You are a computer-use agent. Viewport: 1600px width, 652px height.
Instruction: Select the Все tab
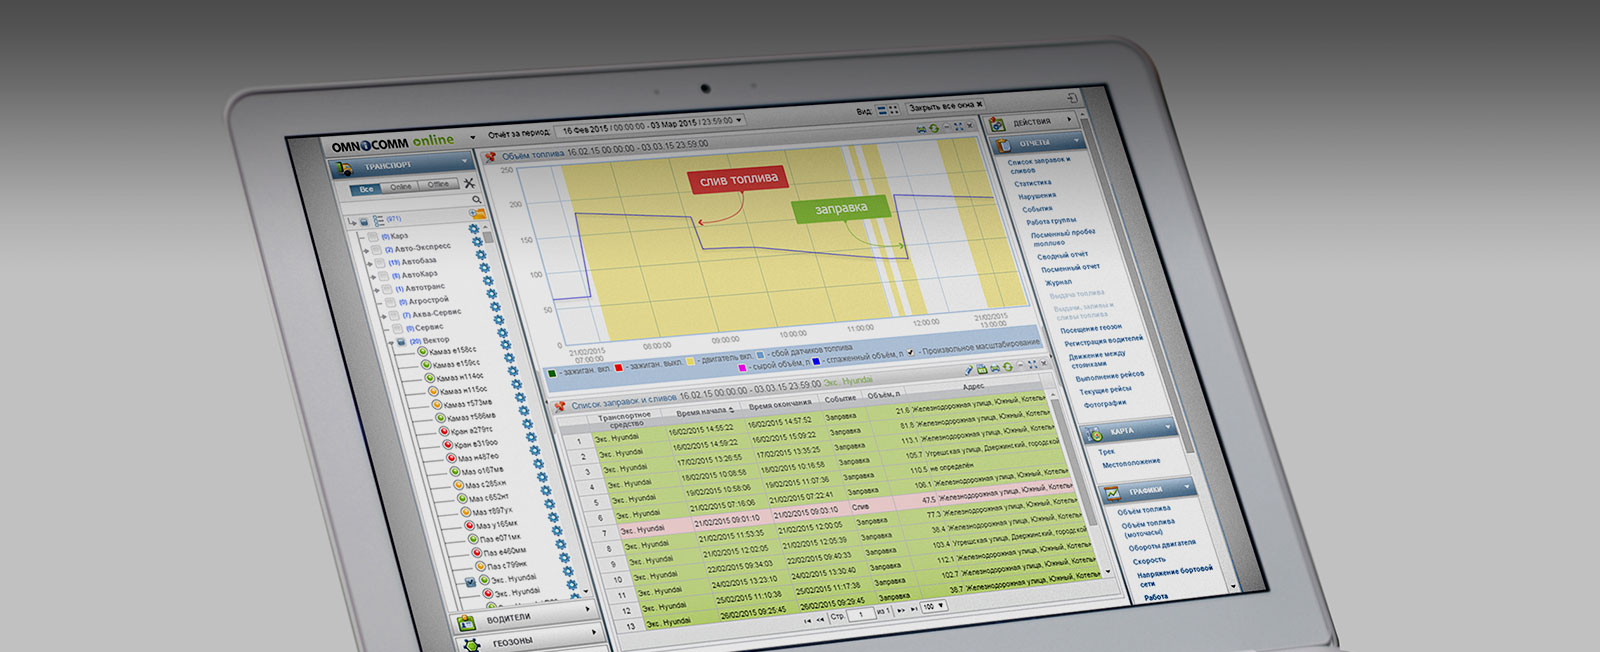click(x=366, y=189)
